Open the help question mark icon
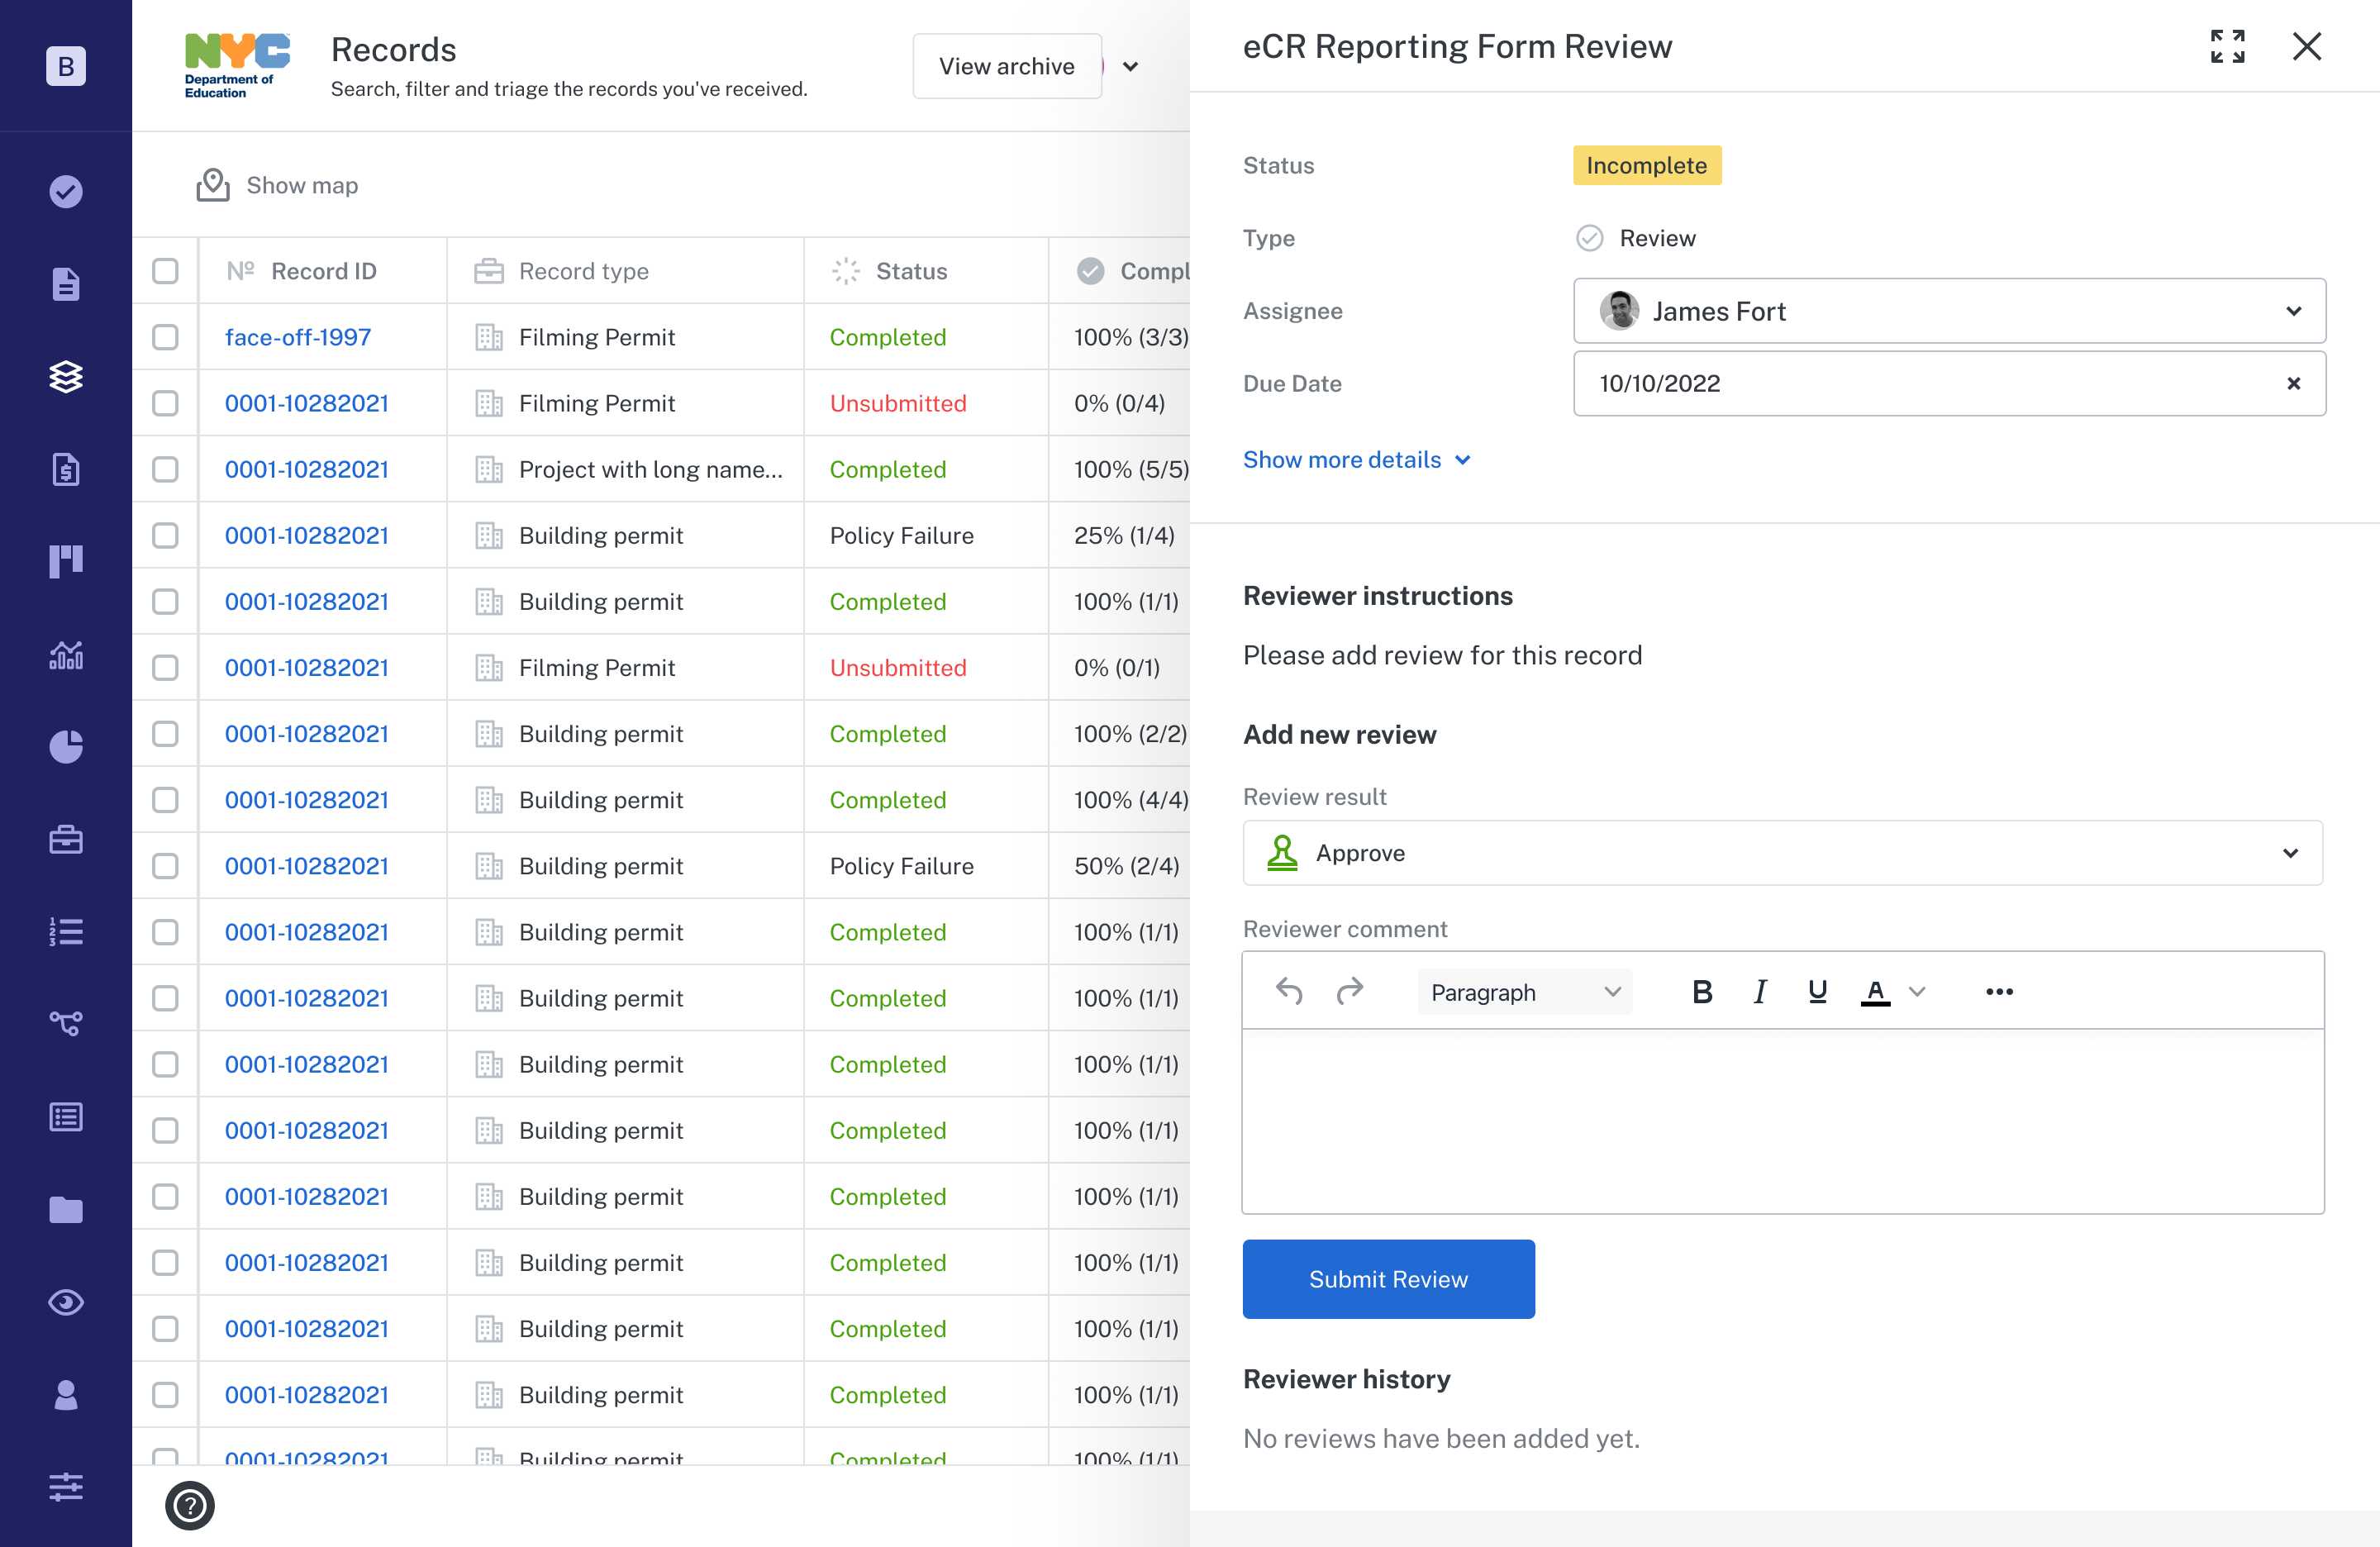Screen dimensions: 2380x1547 pos(190,1505)
